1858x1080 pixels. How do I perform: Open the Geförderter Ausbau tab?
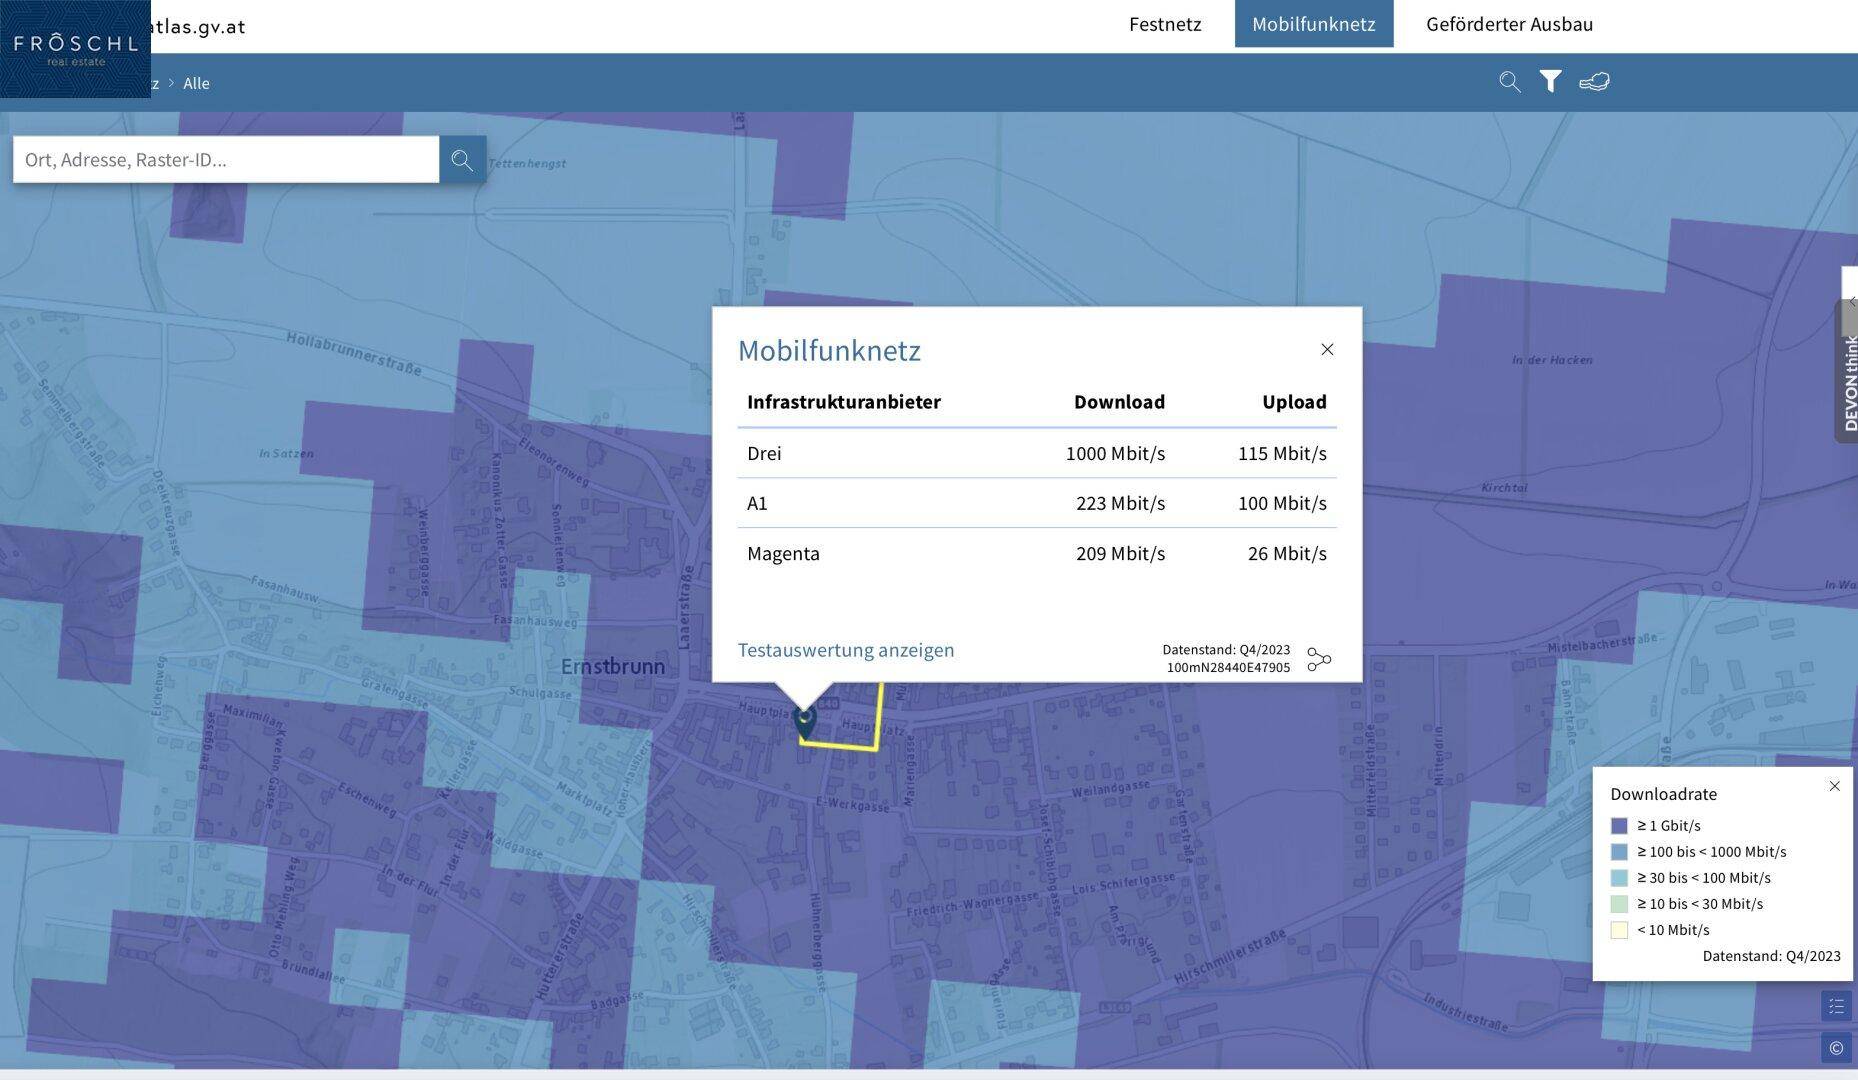(x=1509, y=24)
